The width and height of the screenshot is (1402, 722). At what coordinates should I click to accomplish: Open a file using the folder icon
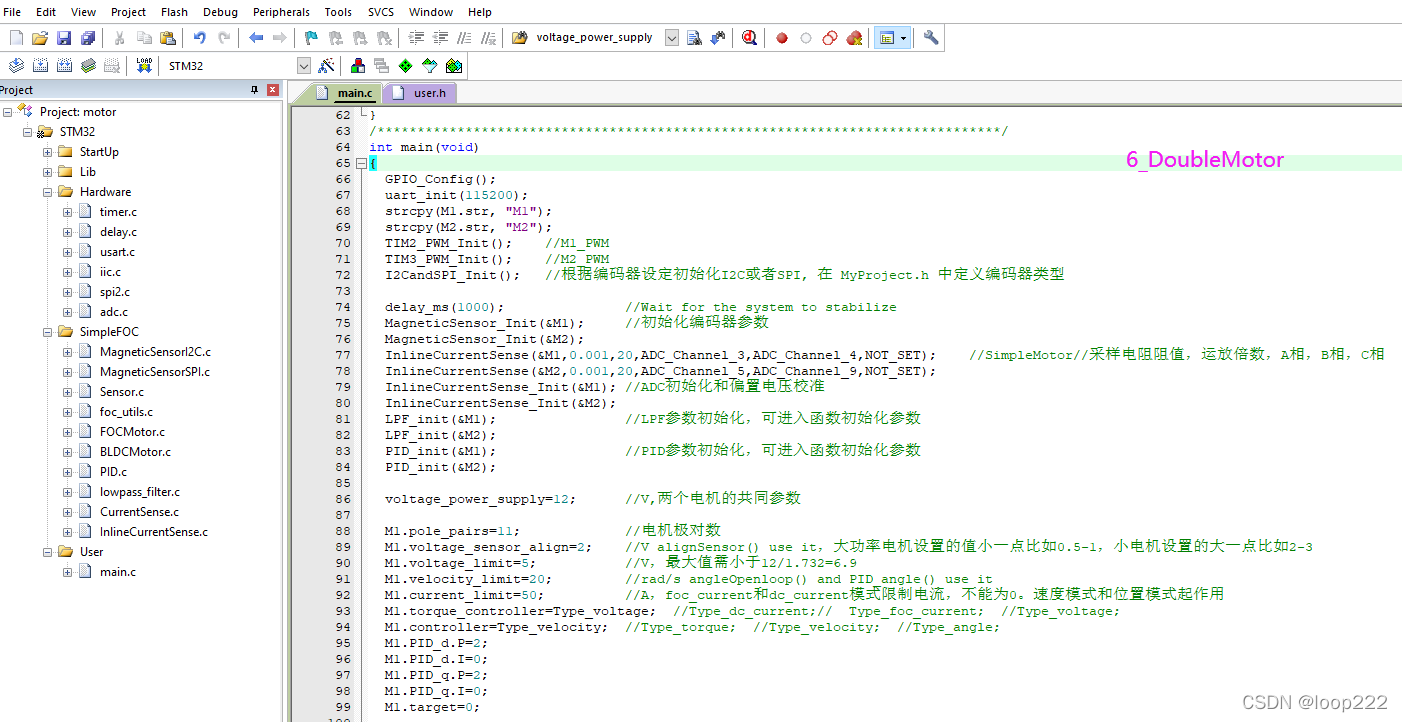40,38
